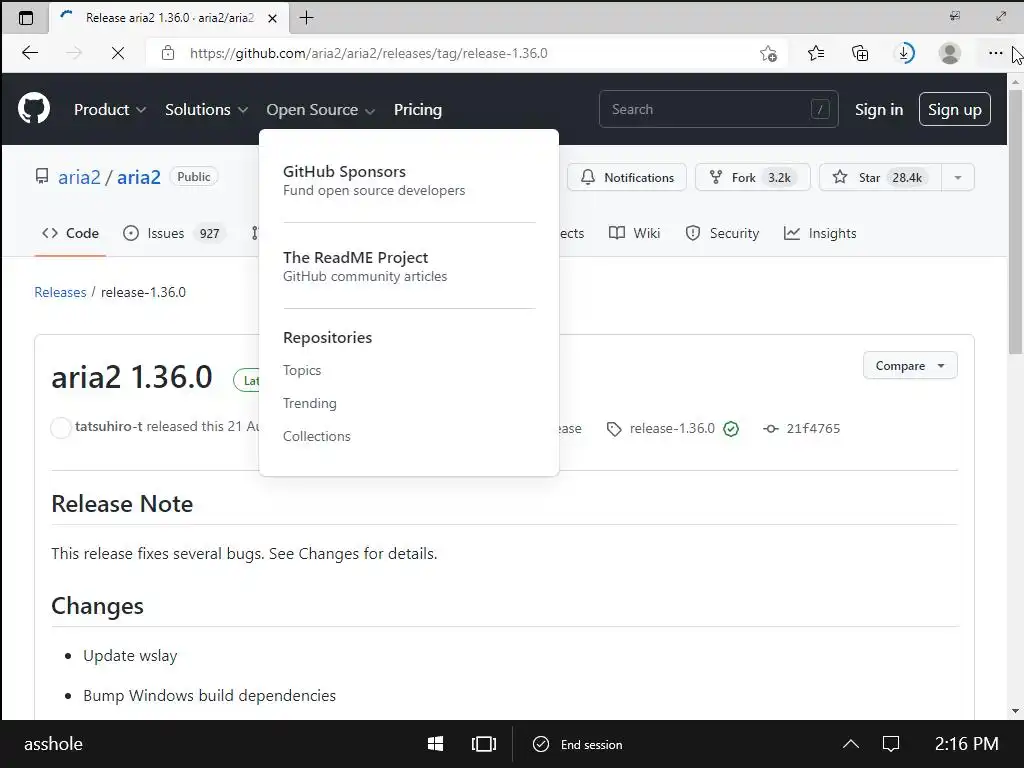
Task: Click the page vertical scrollbar thumb
Action: [1015, 222]
